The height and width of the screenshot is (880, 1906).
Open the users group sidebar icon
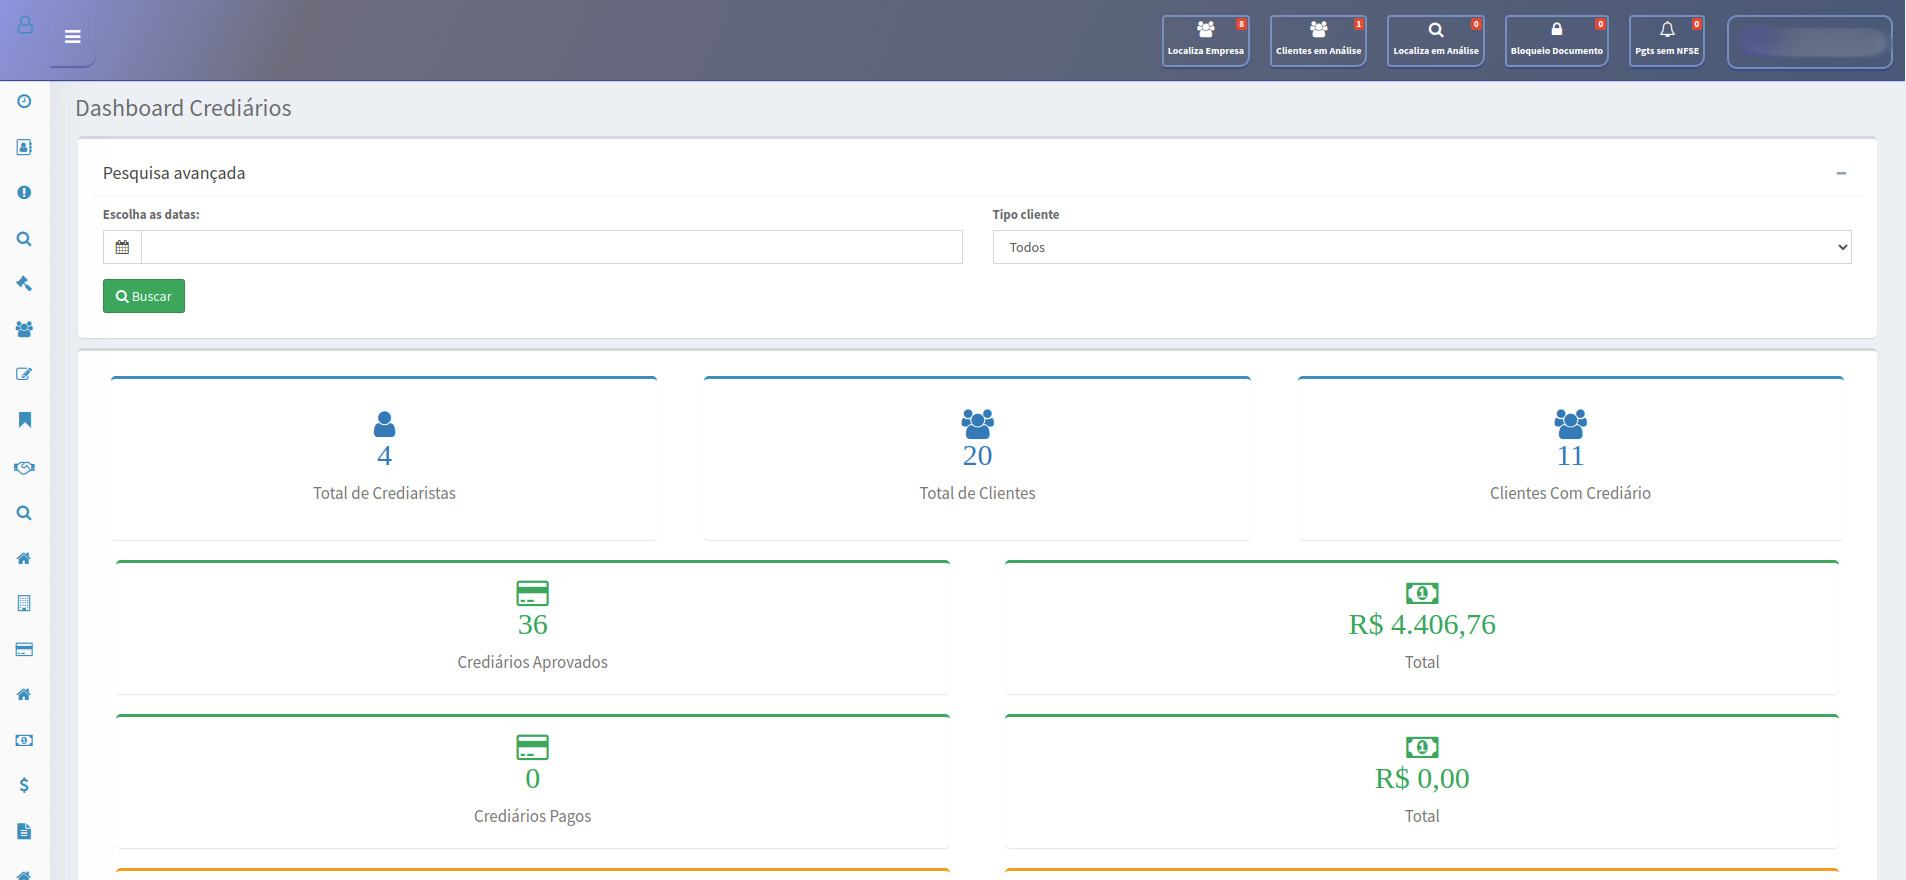pyautogui.click(x=24, y=329)
